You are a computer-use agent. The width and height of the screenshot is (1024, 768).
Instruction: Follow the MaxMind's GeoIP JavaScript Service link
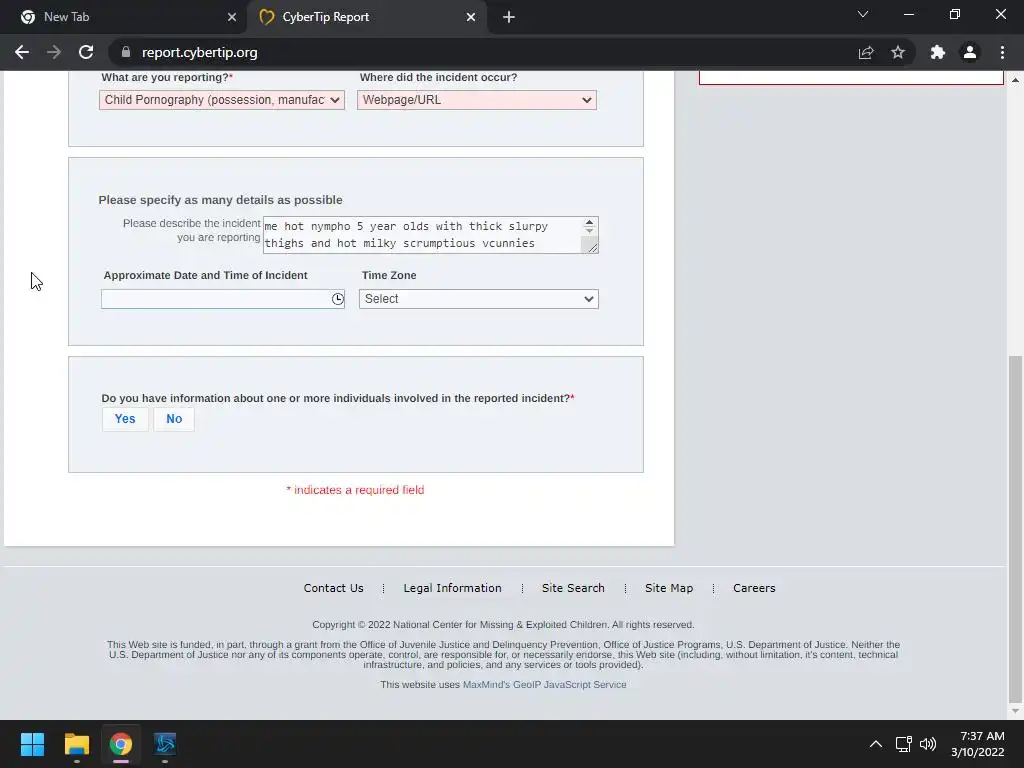click(545, 684)
